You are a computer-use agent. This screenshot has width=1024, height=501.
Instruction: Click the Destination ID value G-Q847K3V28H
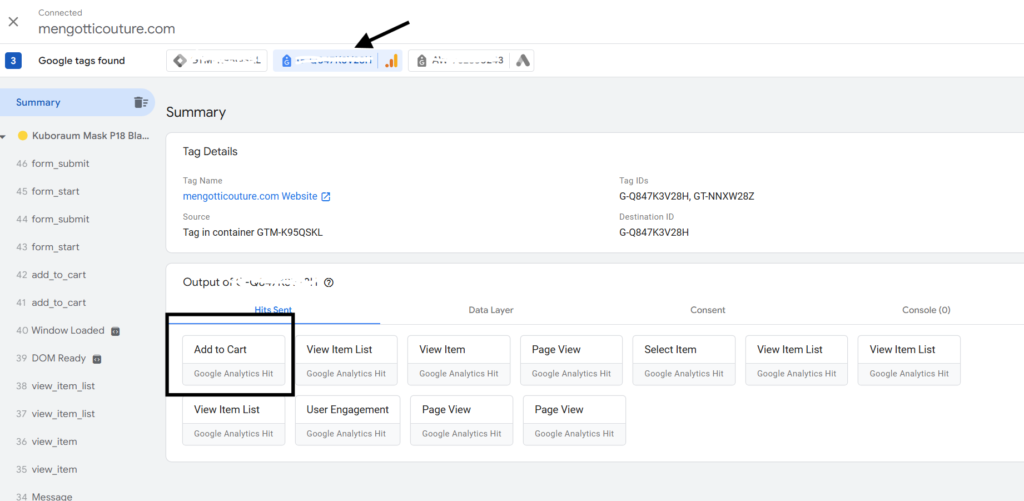[654, 232]
